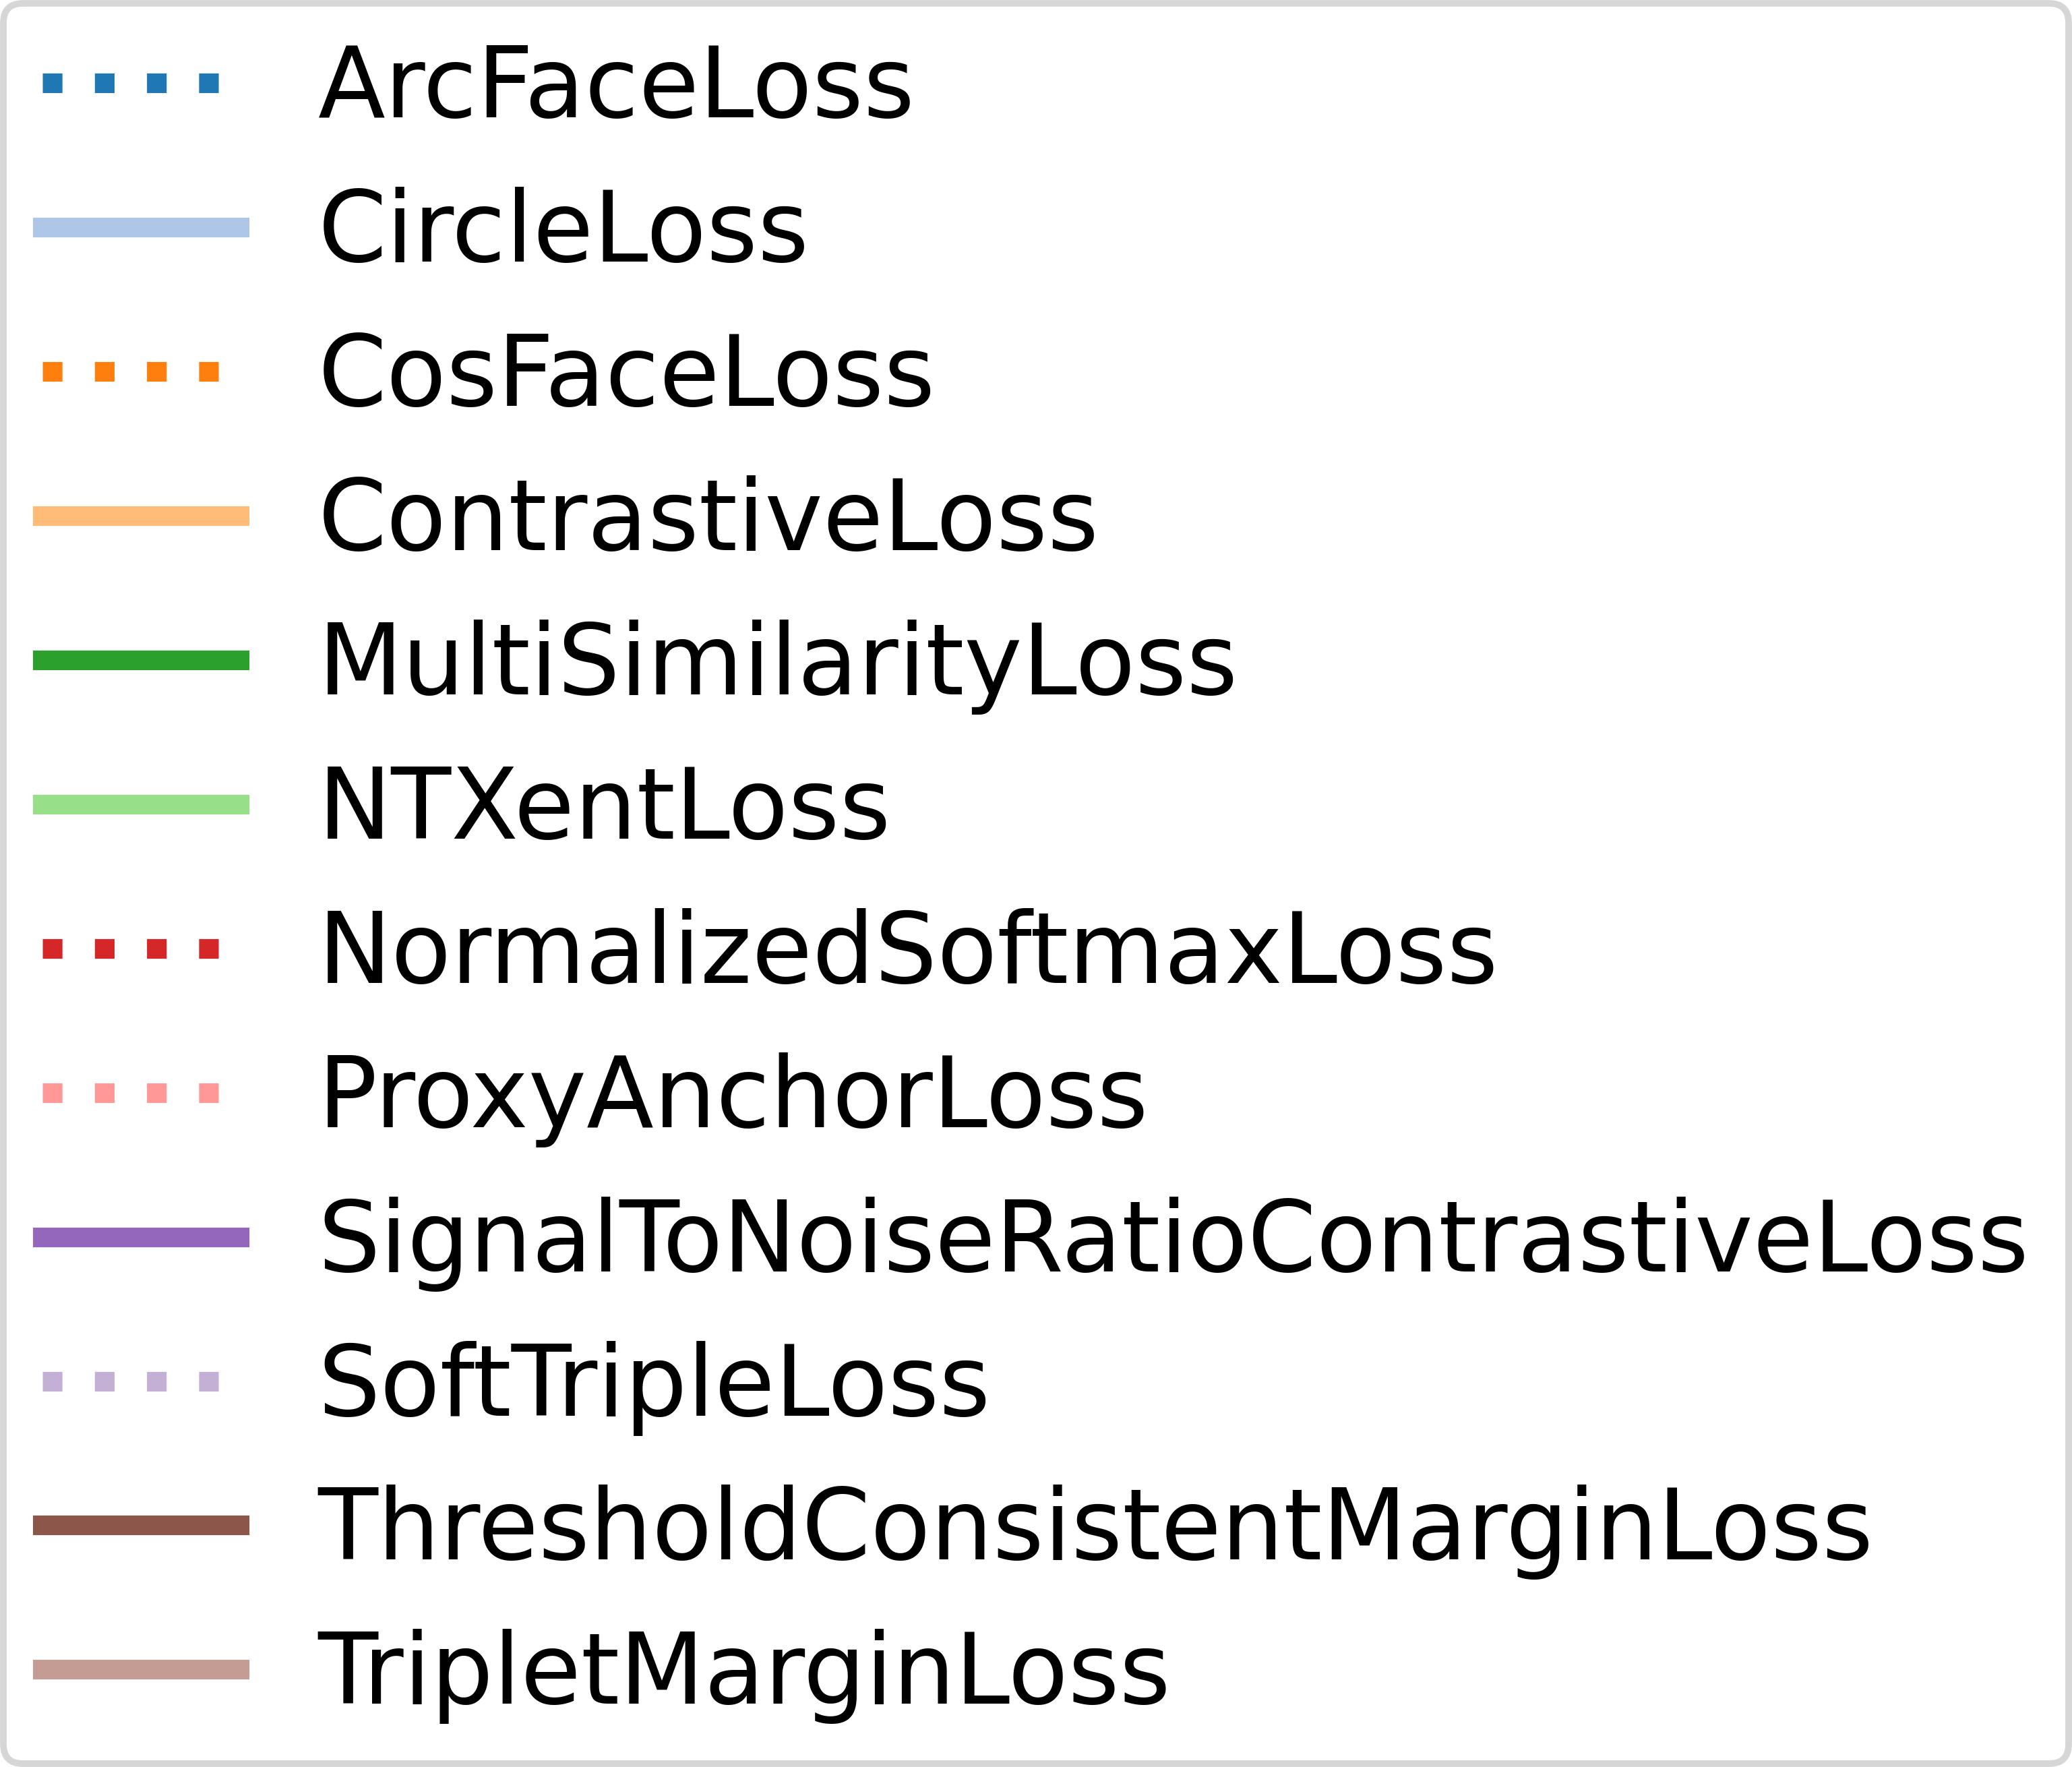Click the MultiSimilarityLoss green line swatch
This screenshot has height=1767, width=2072.
(141, 660)
